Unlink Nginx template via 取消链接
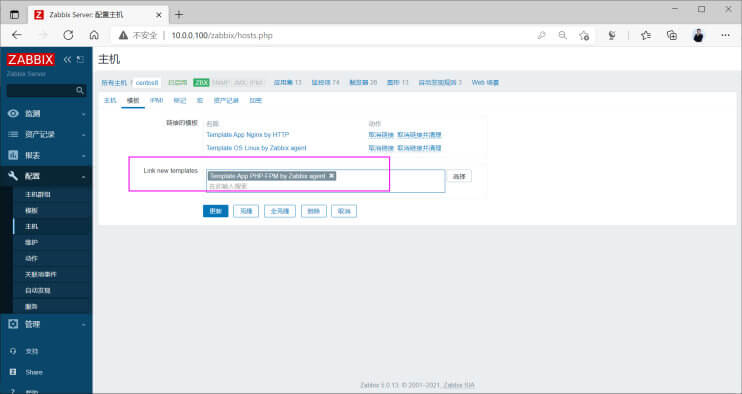742x394 pixels. 381,135
